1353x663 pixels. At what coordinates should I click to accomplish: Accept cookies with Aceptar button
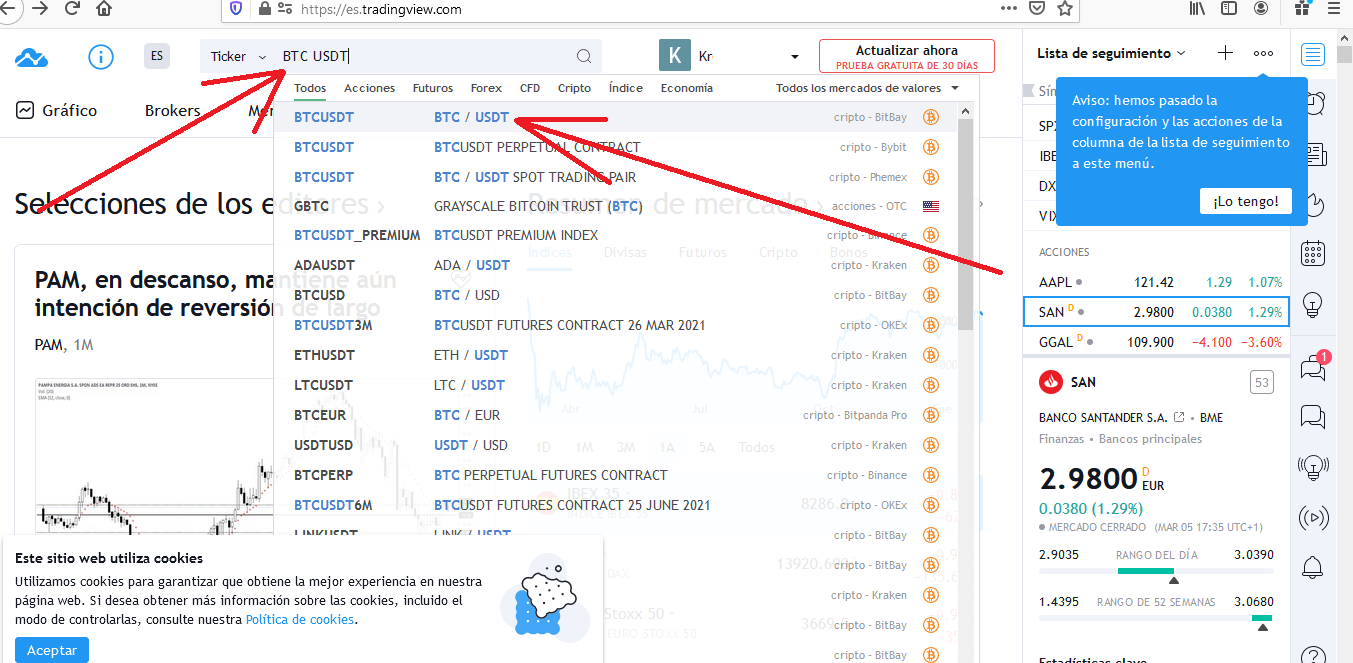coord(52,650)
